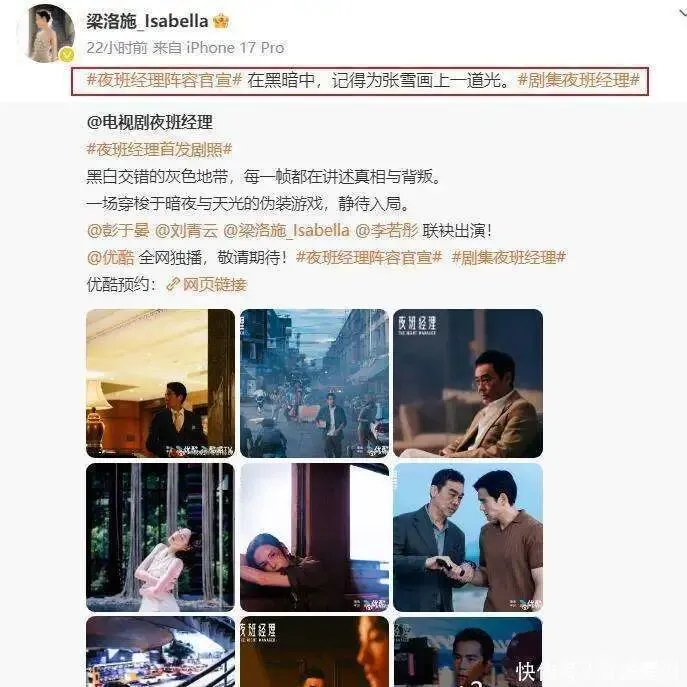Image resolution: width=687 pixels, height=687 pixels.
Task: Open woman resting head on arm thumbnail
Action: tap(315, 538)
